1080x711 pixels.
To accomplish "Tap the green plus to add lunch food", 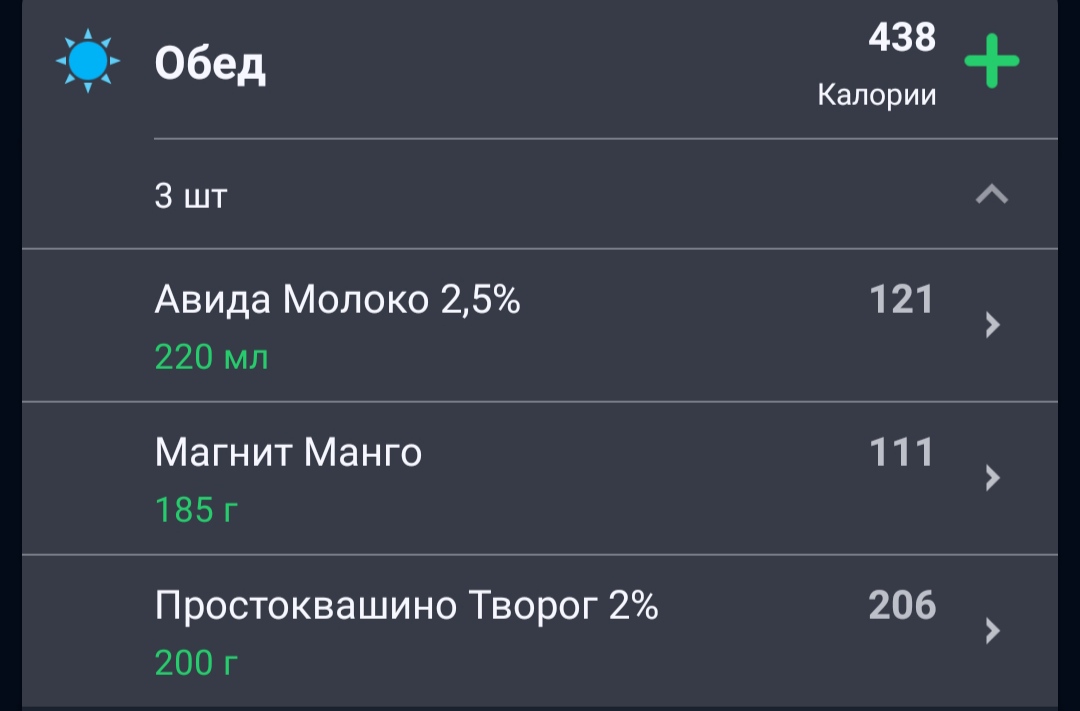I will coord(991,61).
